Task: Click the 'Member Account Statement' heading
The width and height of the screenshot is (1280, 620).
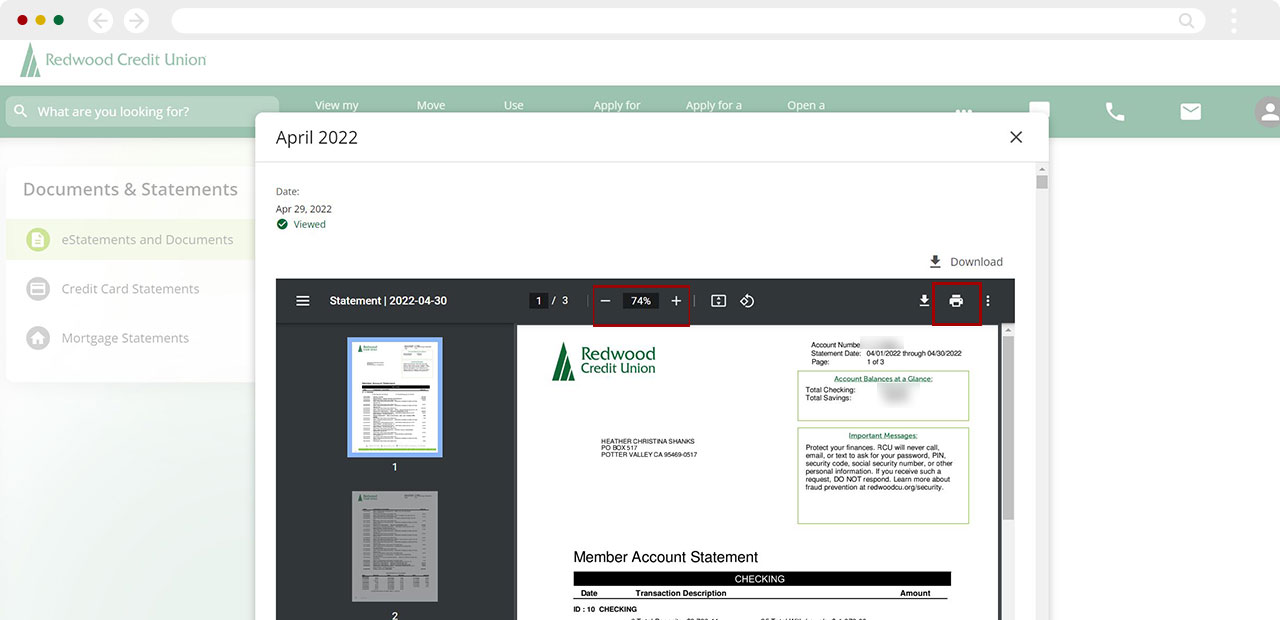Action: [666, 557]
